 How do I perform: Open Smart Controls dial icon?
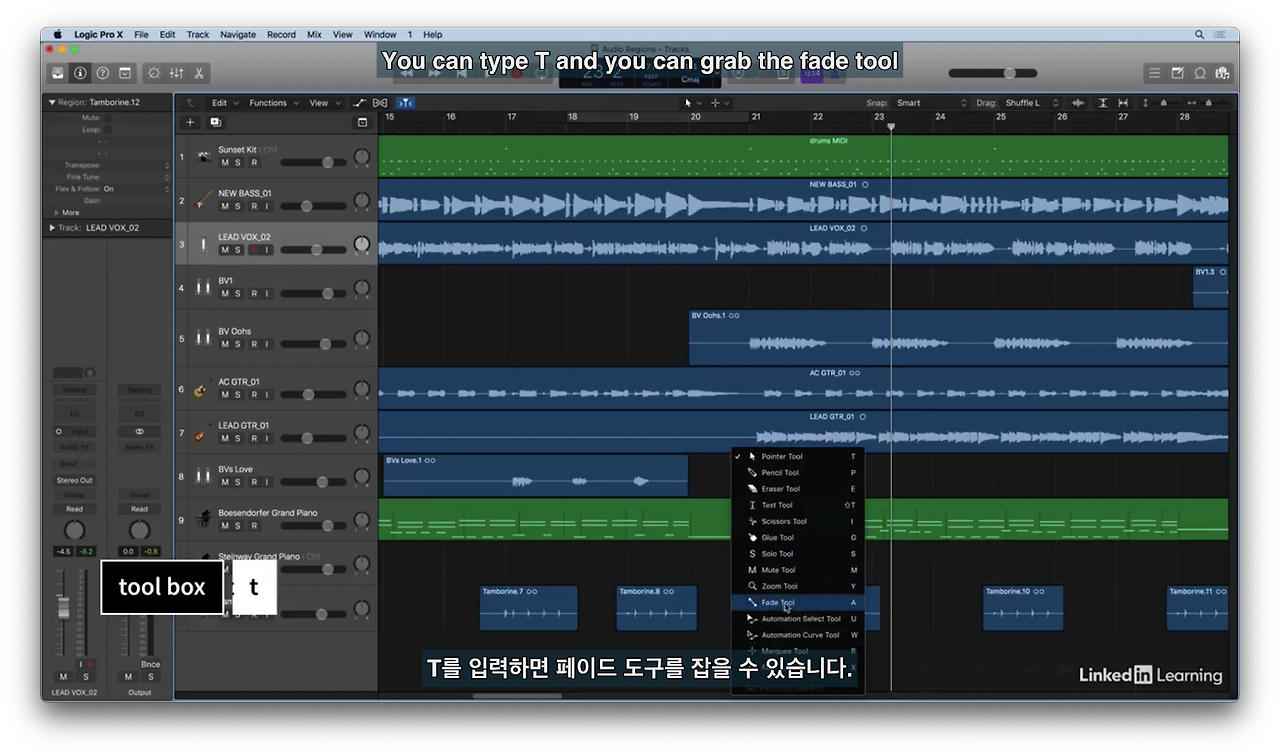coord(153,73)
